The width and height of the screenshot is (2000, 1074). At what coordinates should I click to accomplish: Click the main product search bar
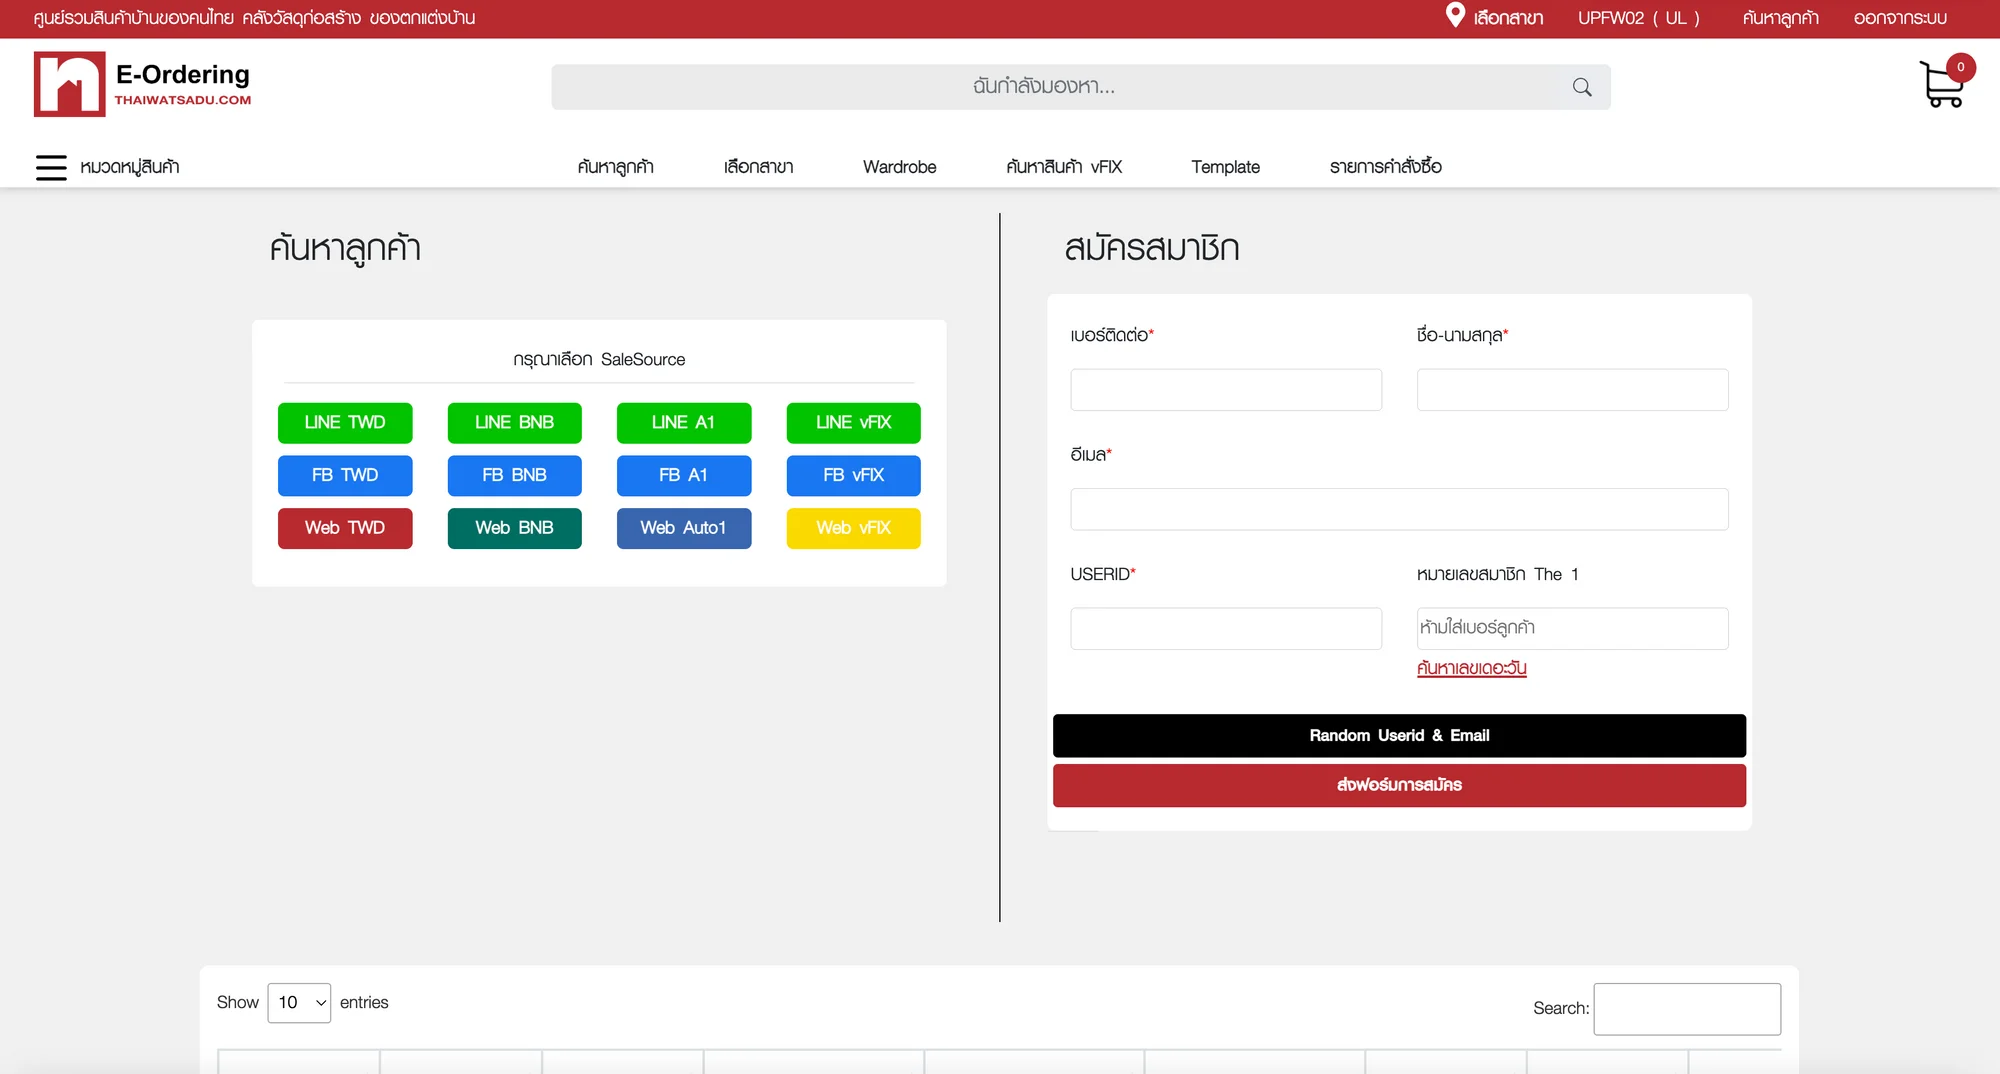tap(1080, 87)
